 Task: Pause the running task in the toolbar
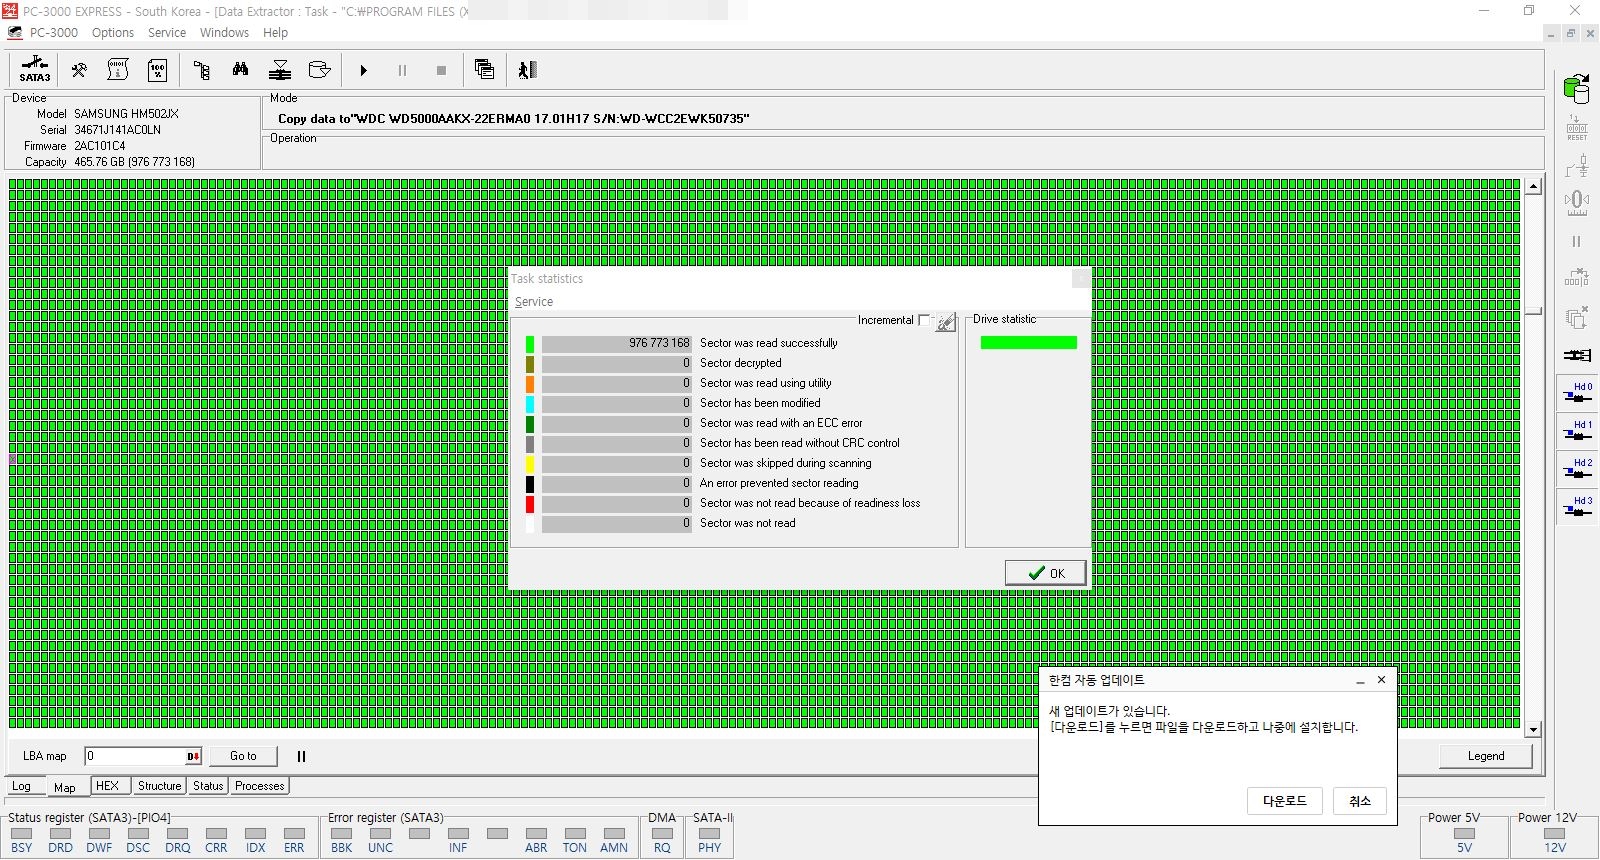tap(402, 70)
